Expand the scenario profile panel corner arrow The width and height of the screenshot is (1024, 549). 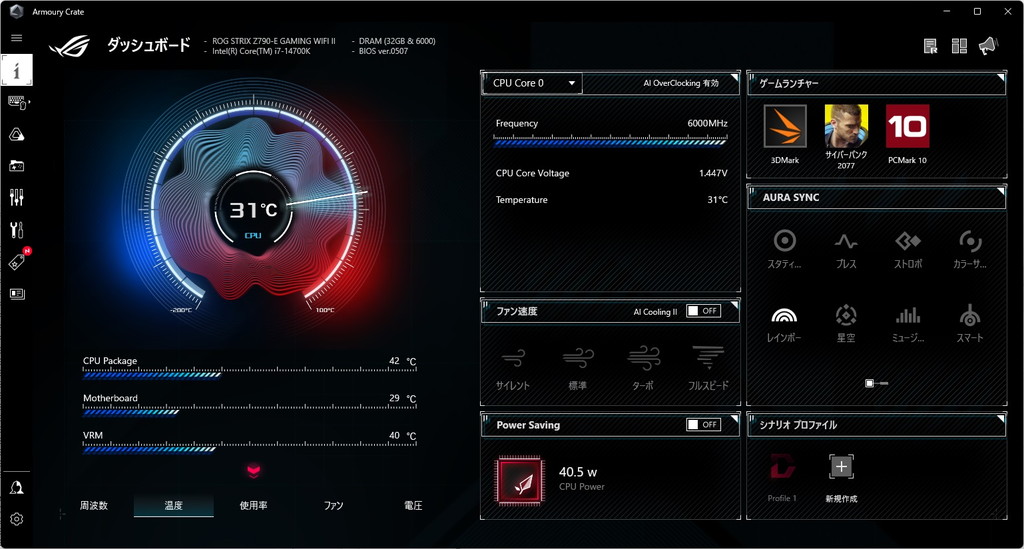coord(1000,418)
